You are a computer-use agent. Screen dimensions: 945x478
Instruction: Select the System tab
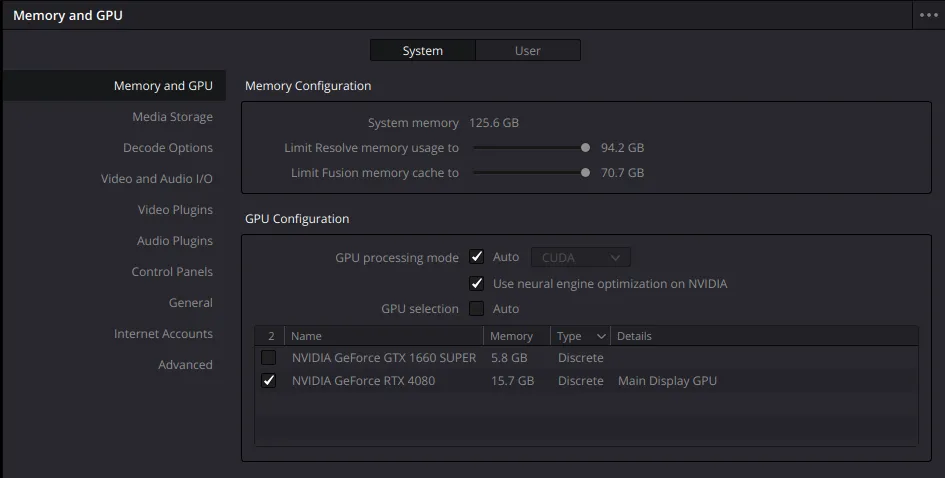pos(422,51)
